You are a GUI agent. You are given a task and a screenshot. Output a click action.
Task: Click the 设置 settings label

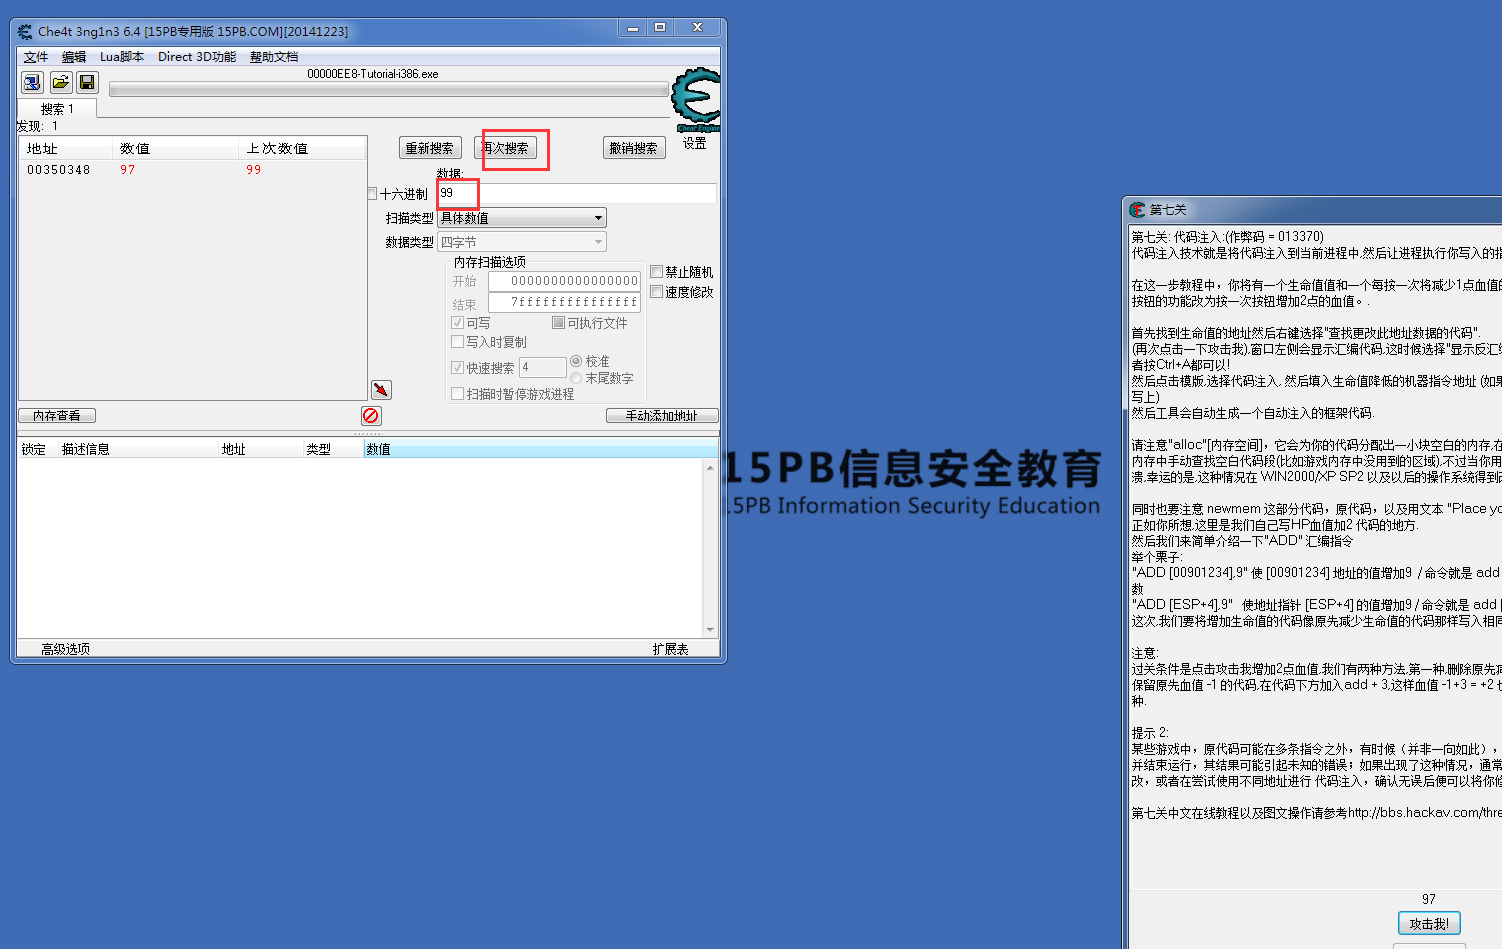695,144
